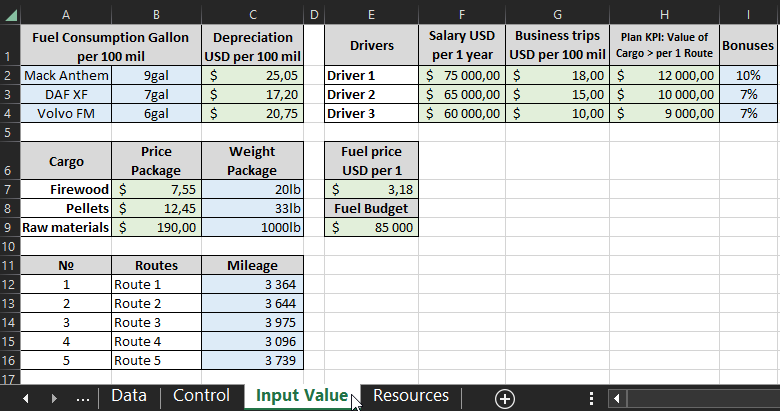The width and height of the screenshot is (780, 411).
Task: Click the Select All corner triangle
Action: 10,15
